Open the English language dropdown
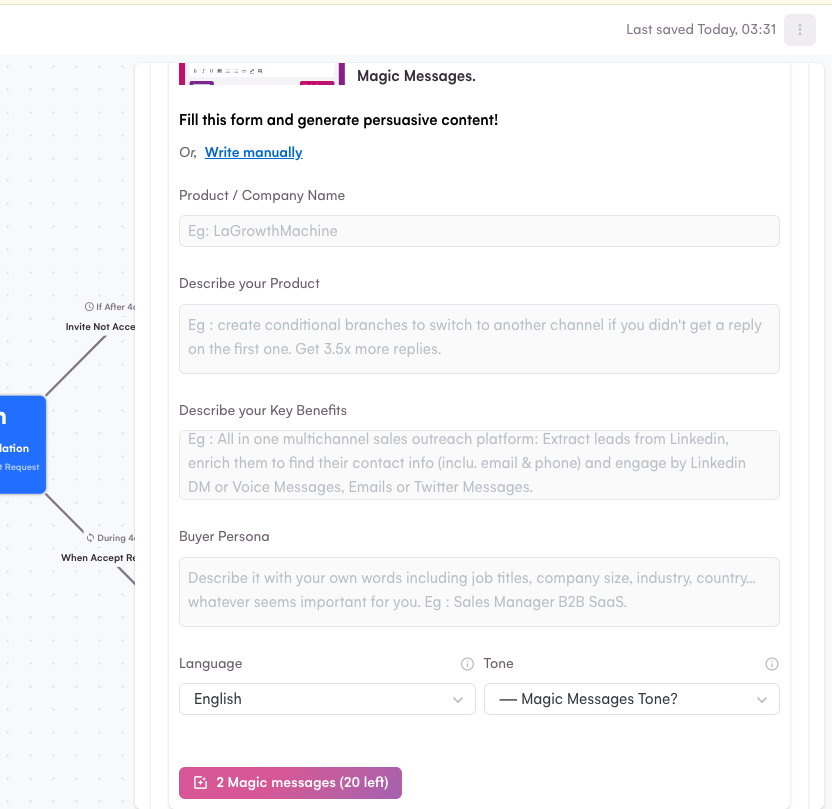 click(x=327, y=699)
